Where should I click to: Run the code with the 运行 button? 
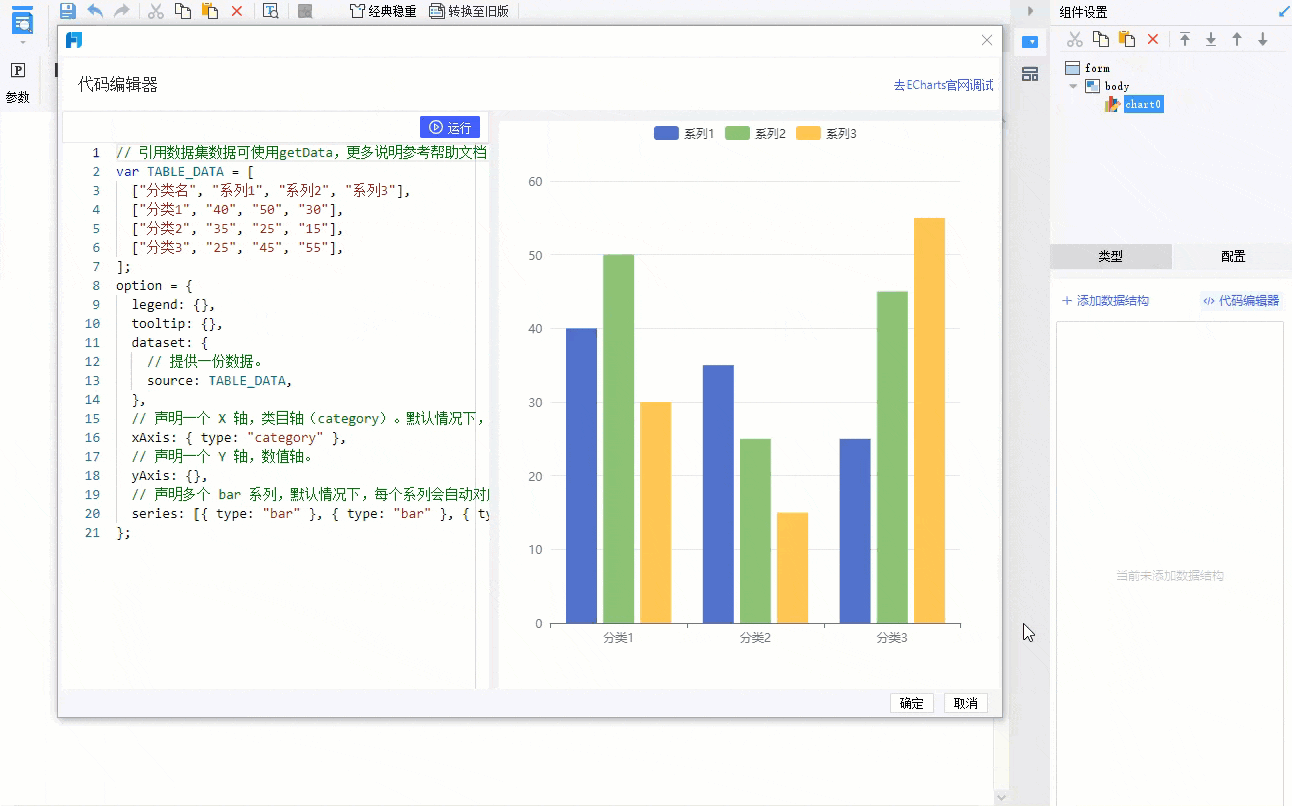coord(450,127)
